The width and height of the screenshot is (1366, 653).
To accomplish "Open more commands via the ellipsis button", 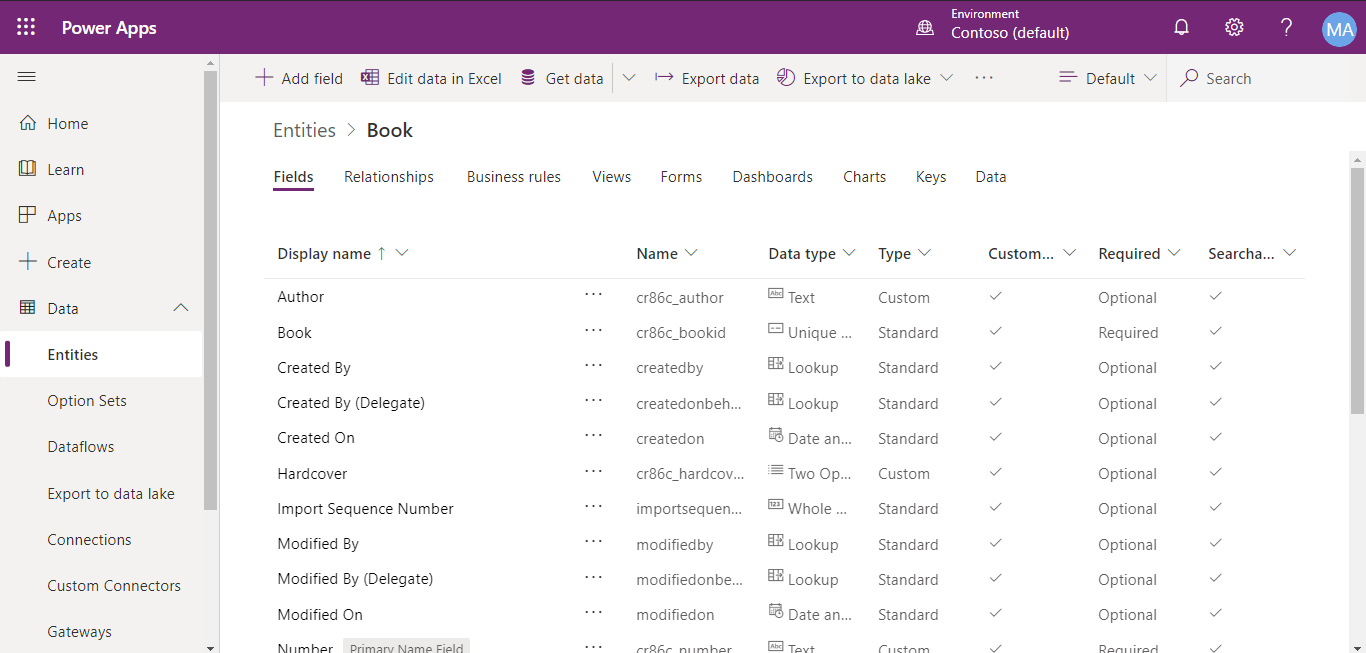I will (983, 77).
